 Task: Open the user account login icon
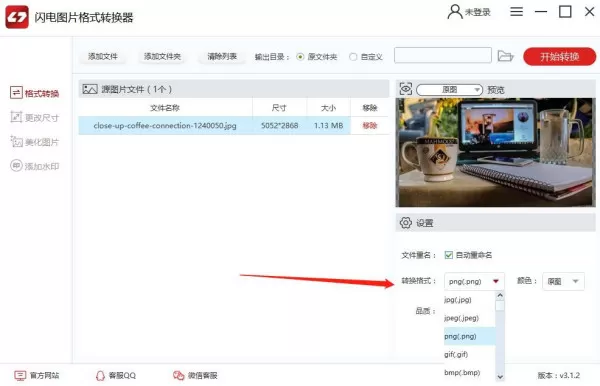[x=455, y=12]
